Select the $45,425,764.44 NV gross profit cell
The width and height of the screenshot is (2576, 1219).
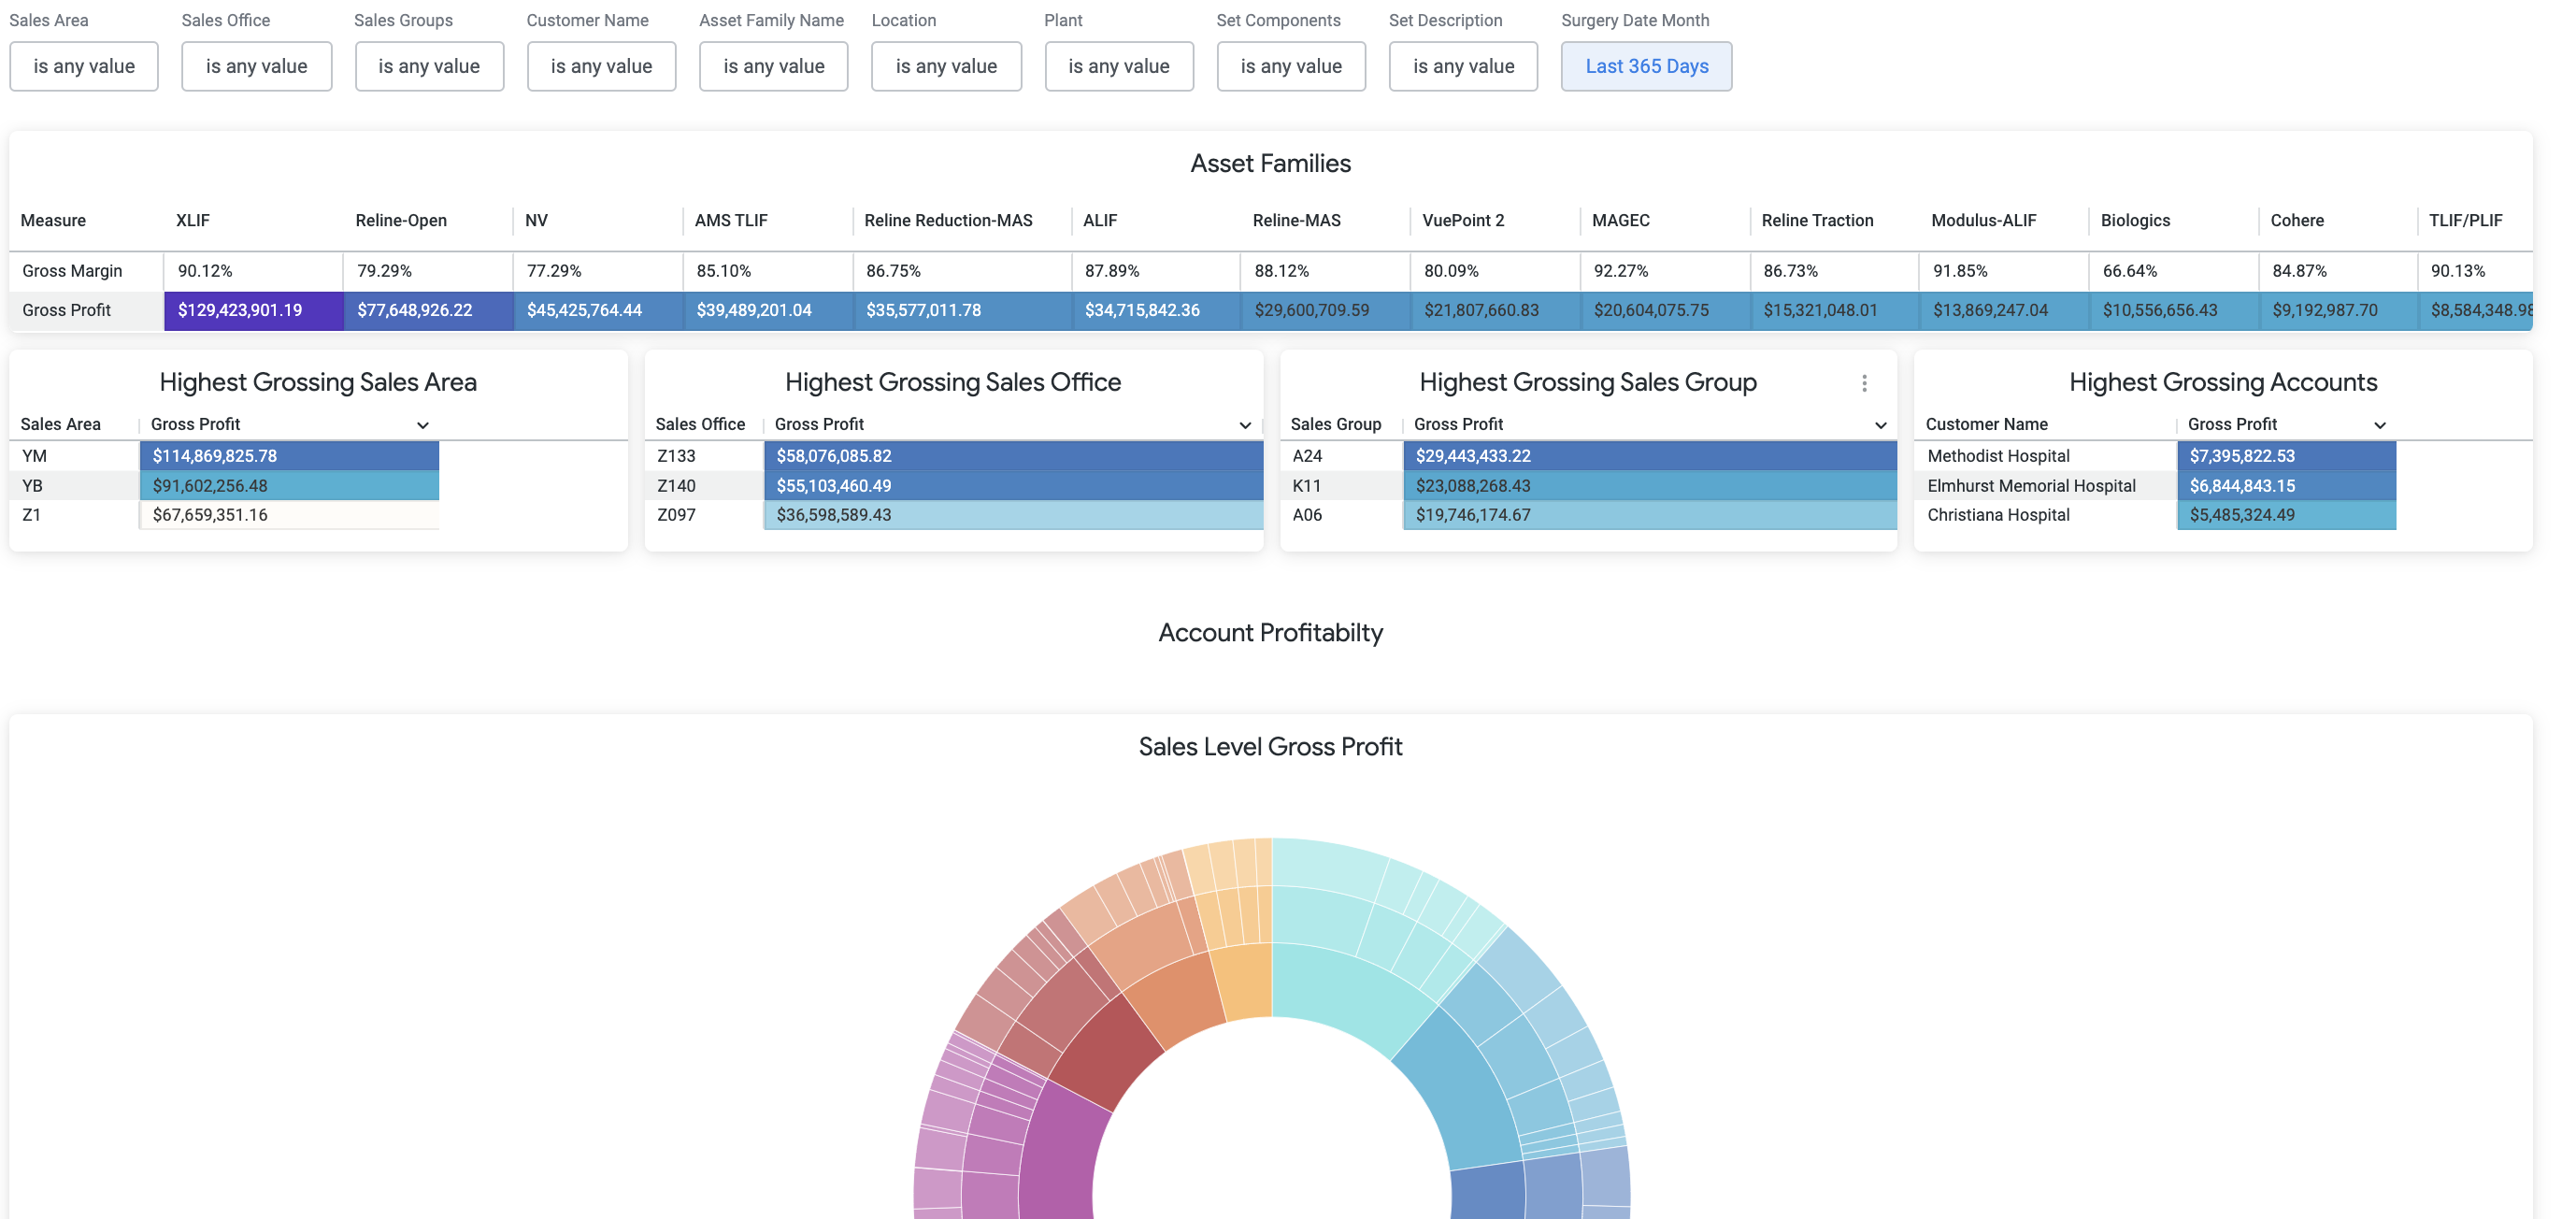point(598,310)
